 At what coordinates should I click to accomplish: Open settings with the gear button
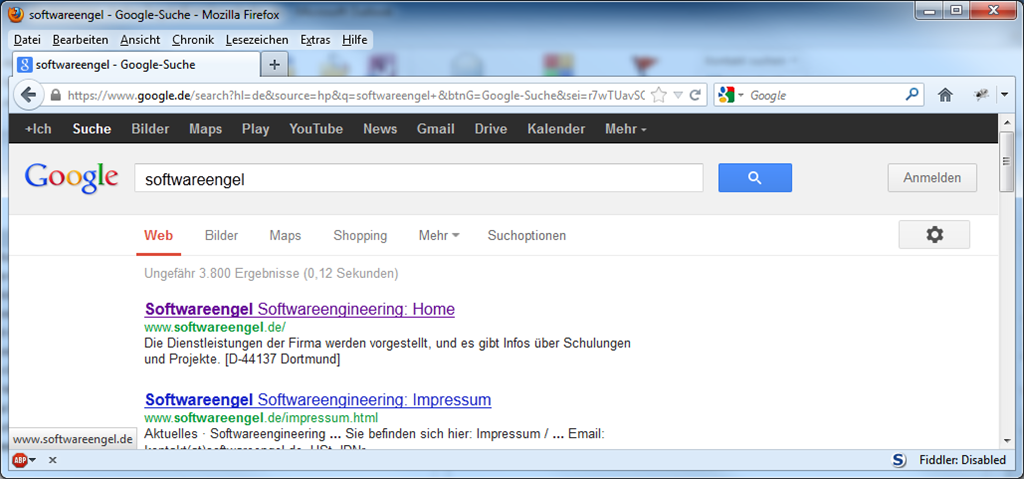(935, 235)
